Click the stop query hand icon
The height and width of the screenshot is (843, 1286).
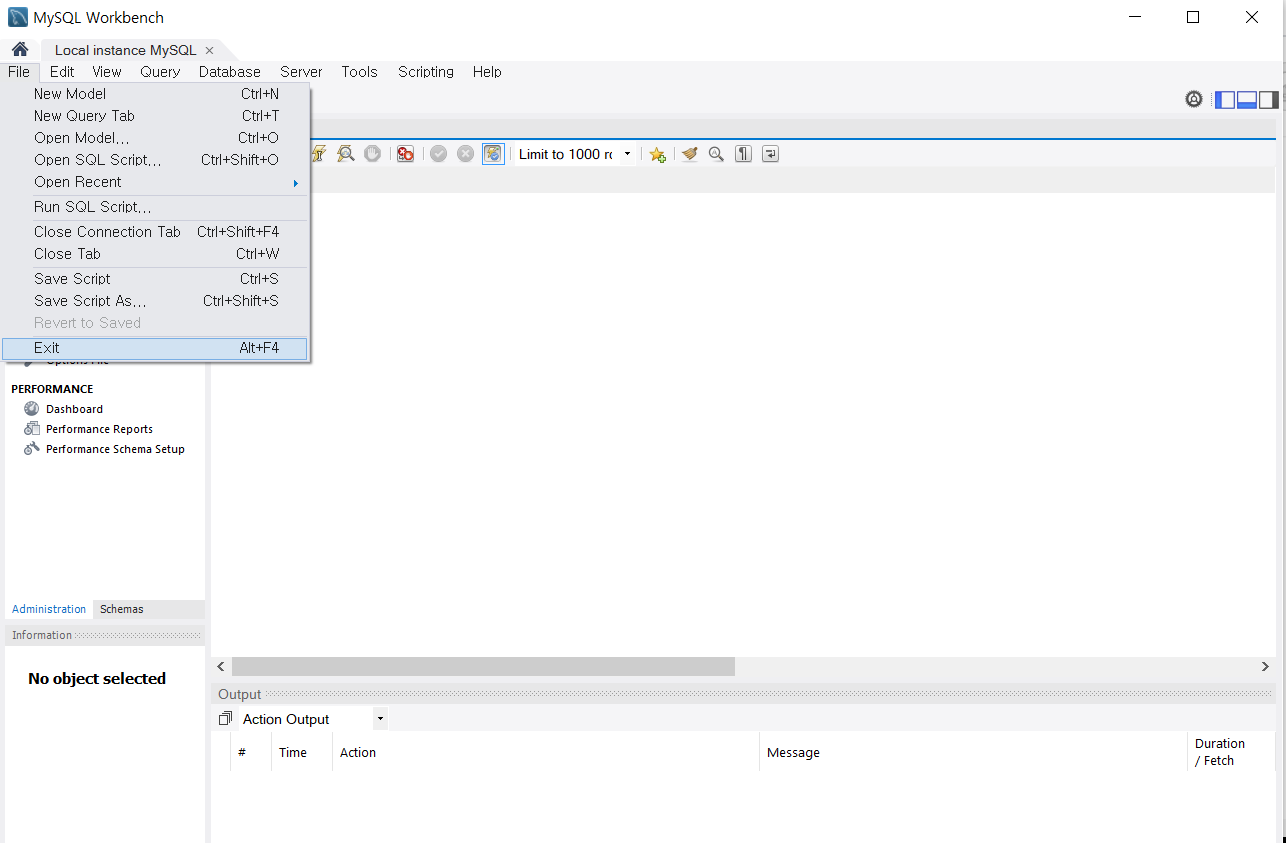pos(372,154)
